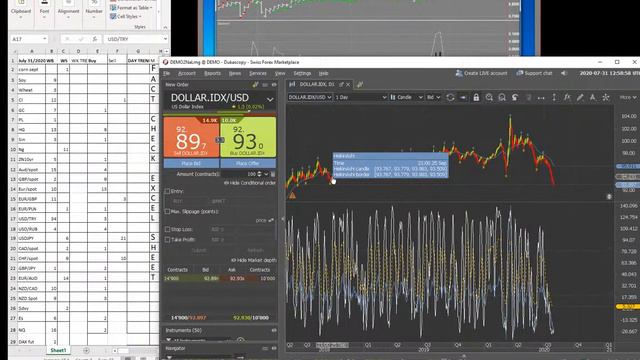Click the Place Bid button
This screenshot has height=360, width=640.
point(191,163)
